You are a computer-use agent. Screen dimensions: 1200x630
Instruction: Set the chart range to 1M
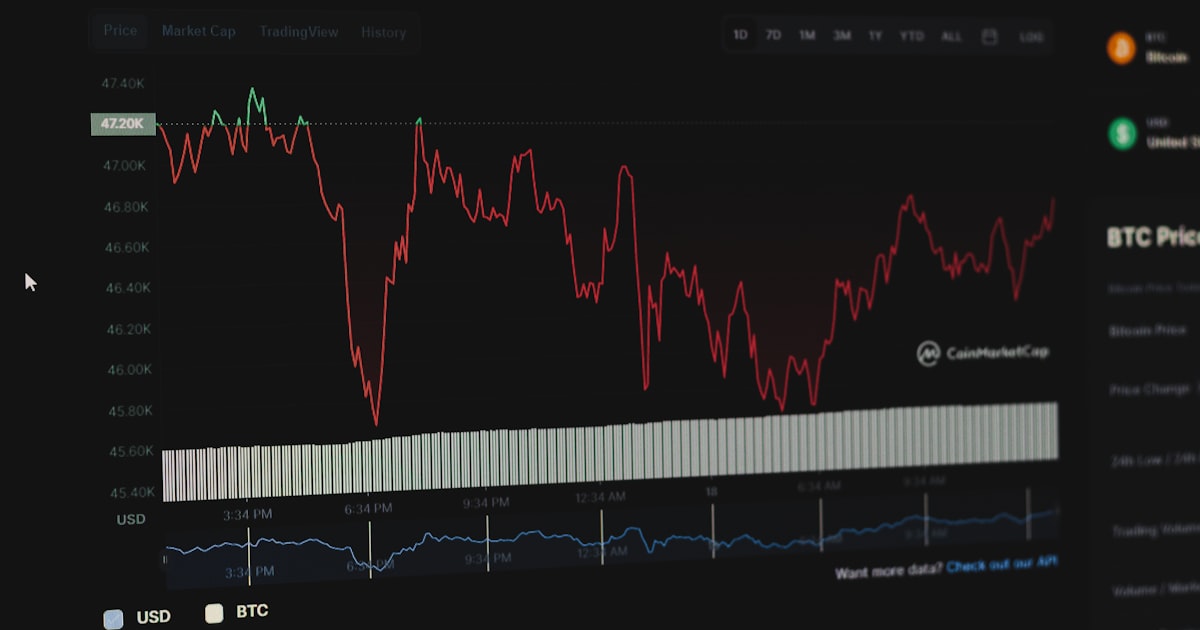point(807,36)
